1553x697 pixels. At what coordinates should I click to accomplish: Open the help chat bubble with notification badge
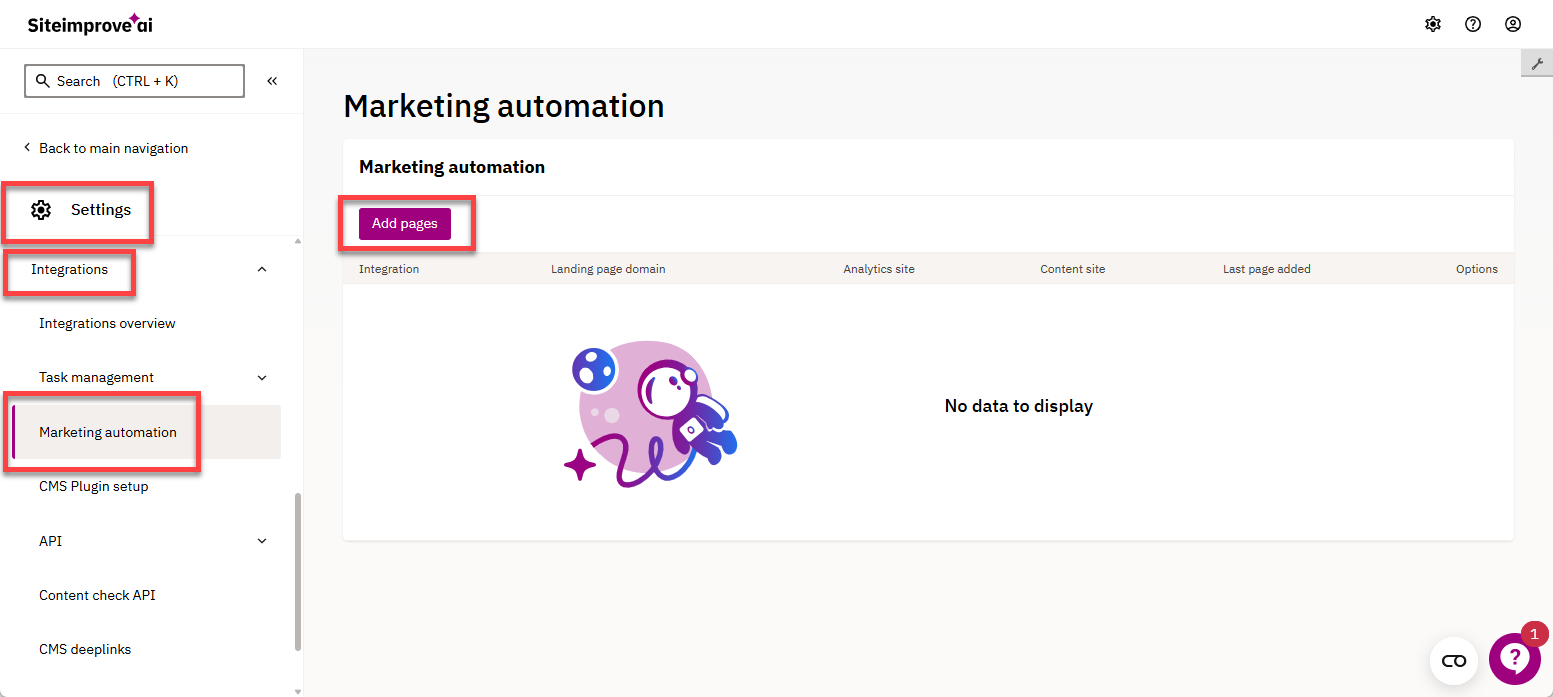(1515, 658)
